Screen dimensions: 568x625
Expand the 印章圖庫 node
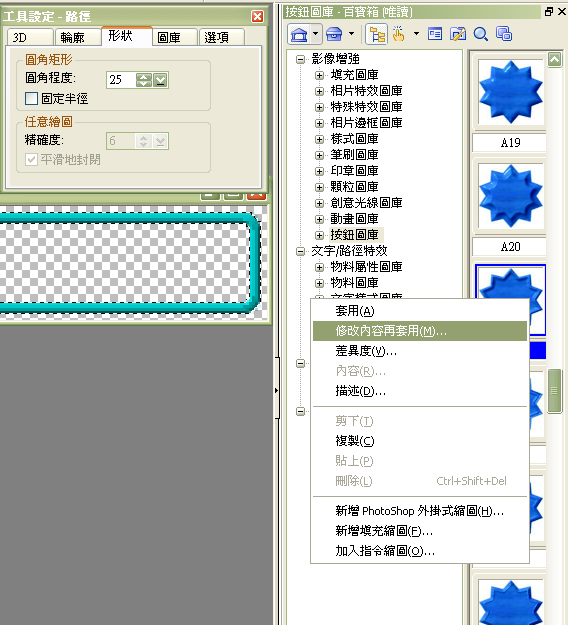coord(319,171)
